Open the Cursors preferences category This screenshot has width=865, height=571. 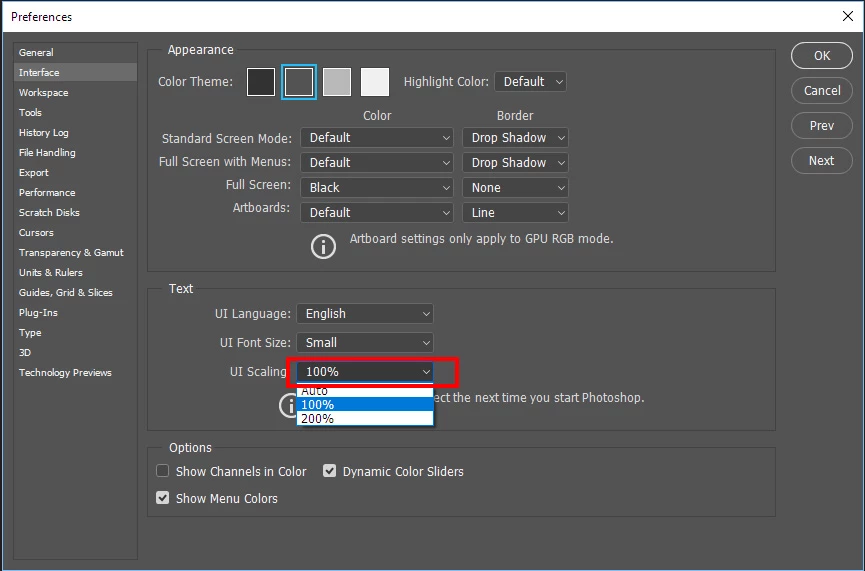pyautogui.click(x=75, y=232)
